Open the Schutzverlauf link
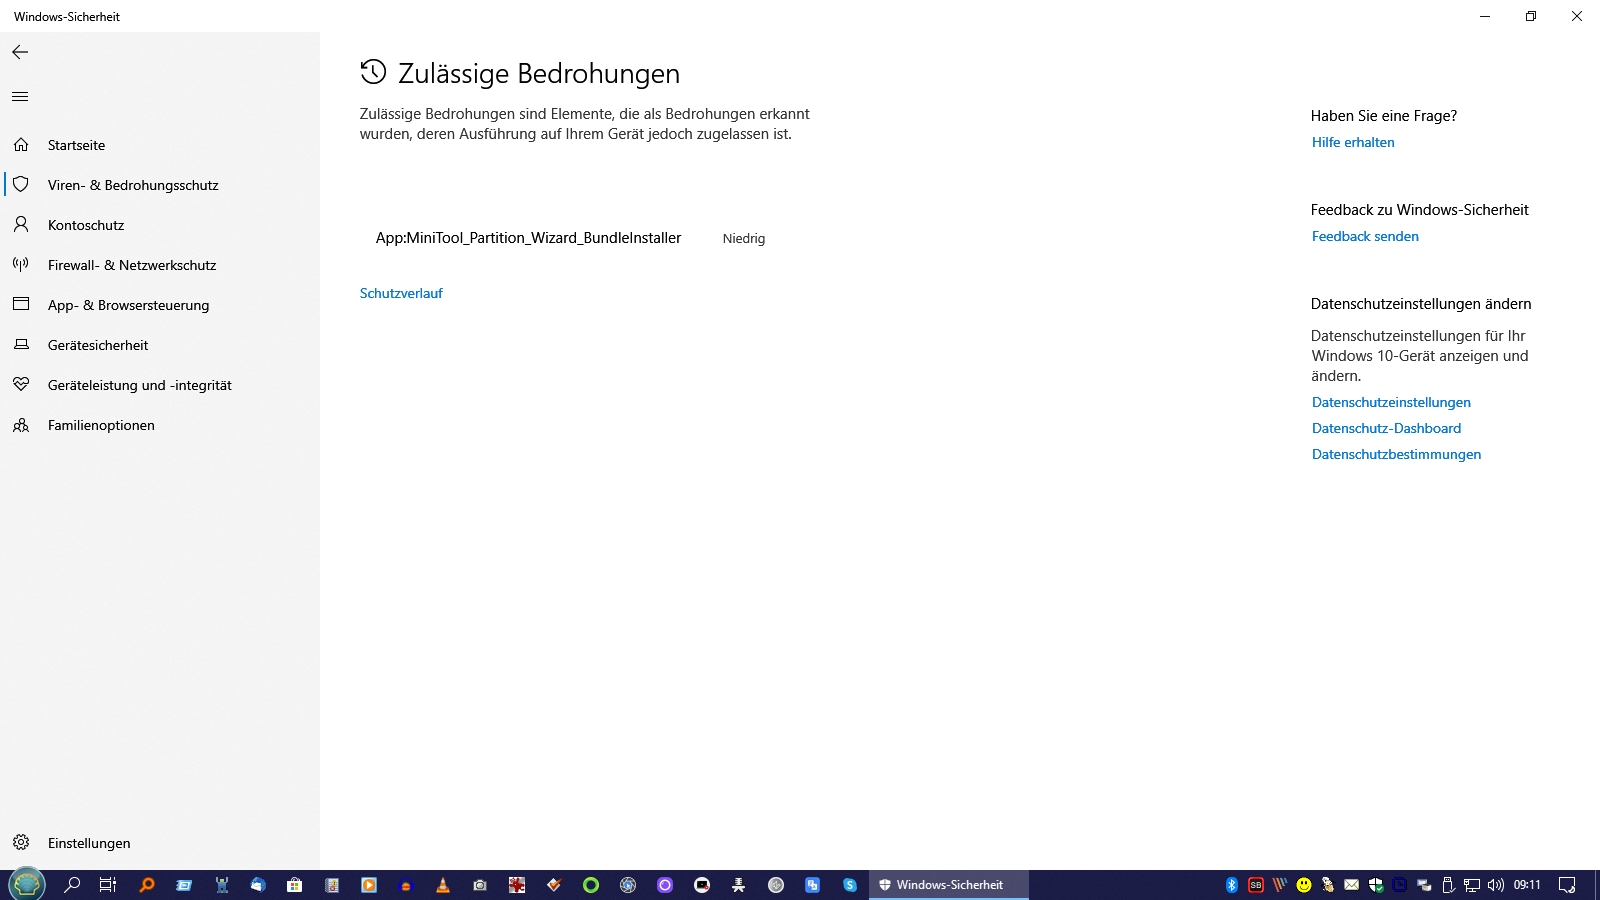This screenshot has height=900, width=1600. [401, 293]
